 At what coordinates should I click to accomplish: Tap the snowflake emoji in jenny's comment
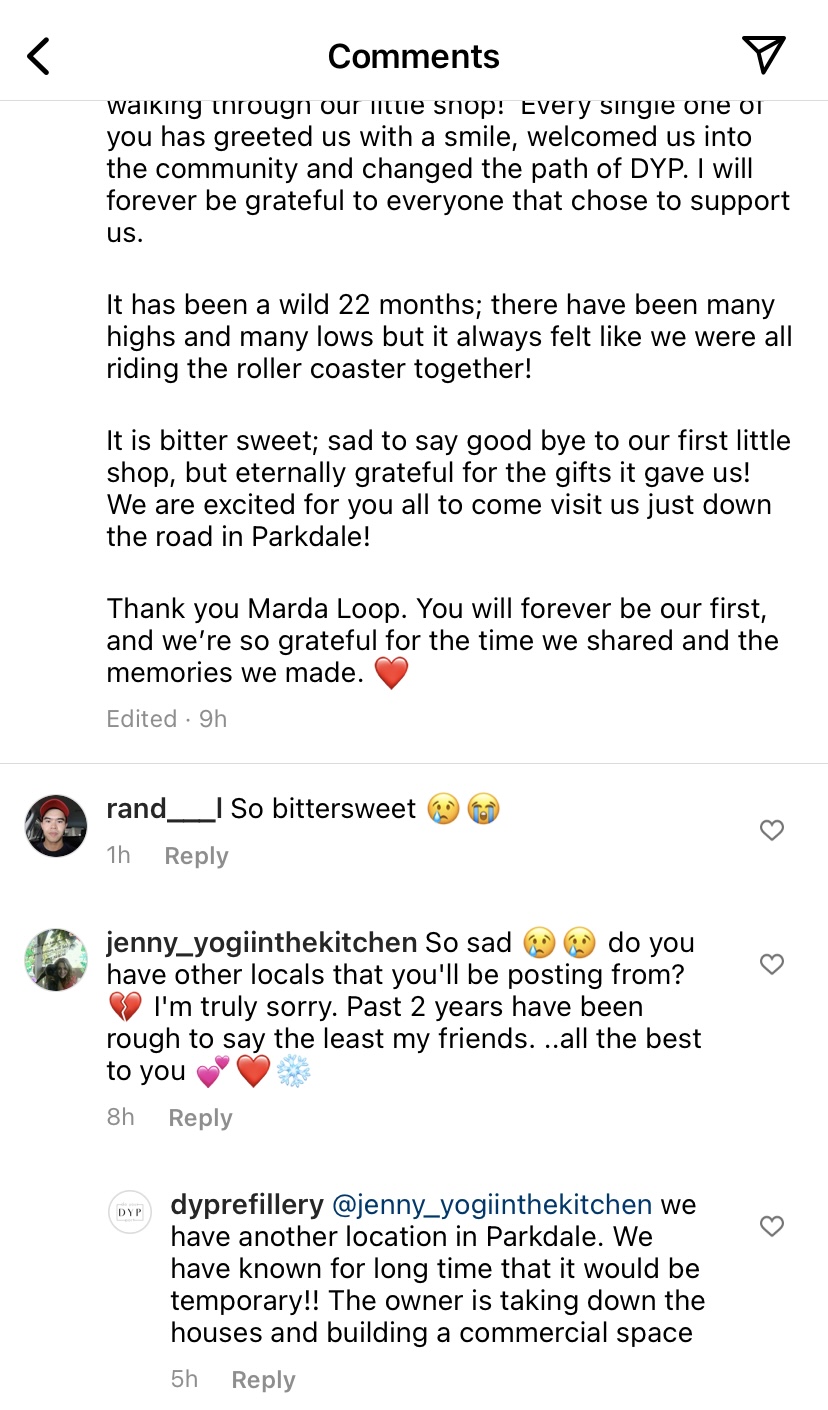click(x=293, y=1072)
